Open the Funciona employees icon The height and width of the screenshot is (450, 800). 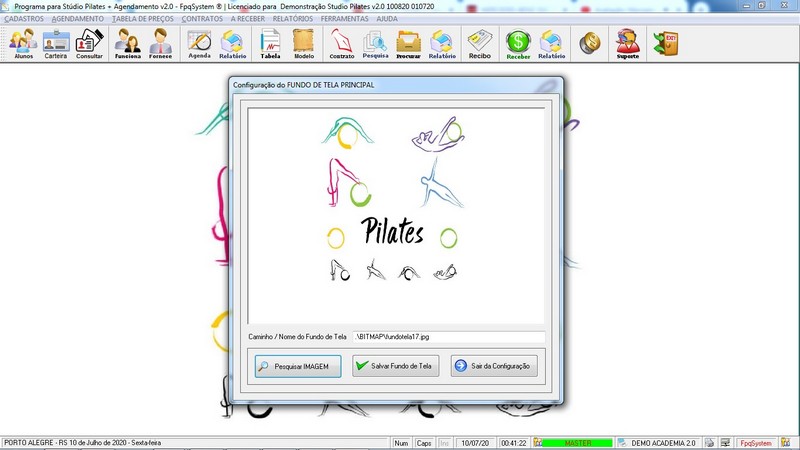[x=128, y=44]
